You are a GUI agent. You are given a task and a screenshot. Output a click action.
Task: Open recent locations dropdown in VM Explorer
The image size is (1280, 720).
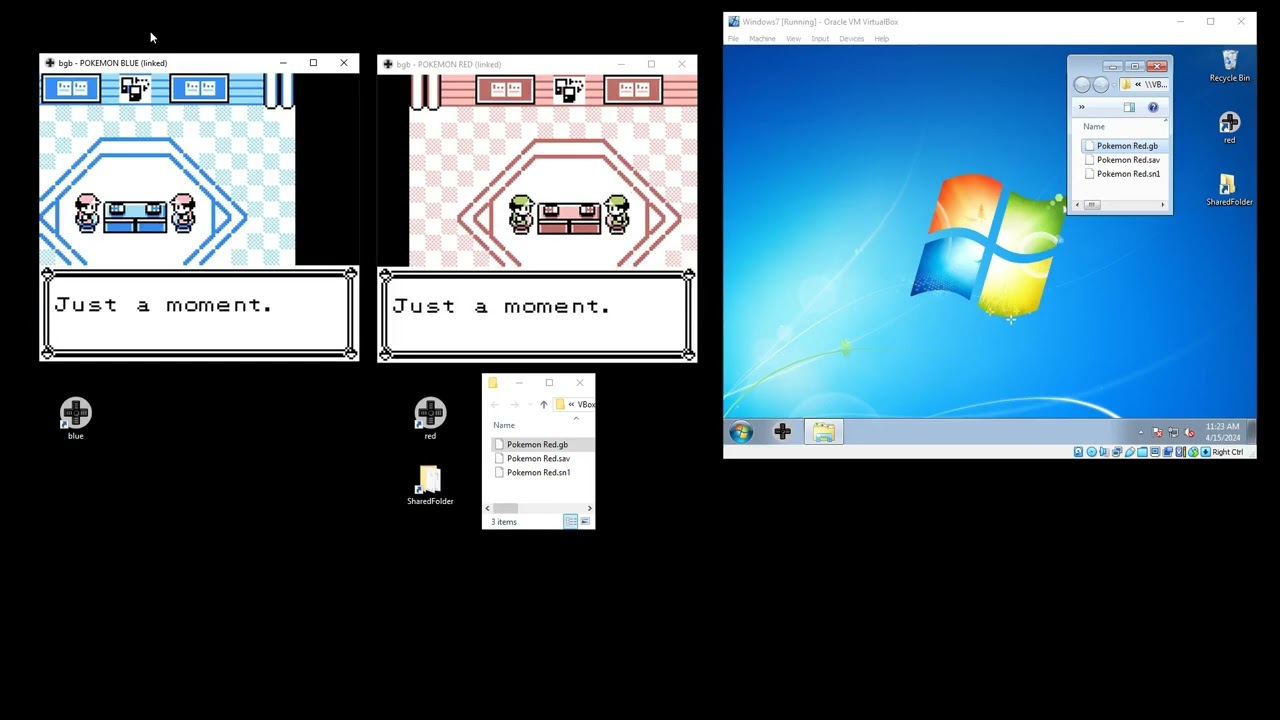pyautogui.click(x=1114, y=85)
